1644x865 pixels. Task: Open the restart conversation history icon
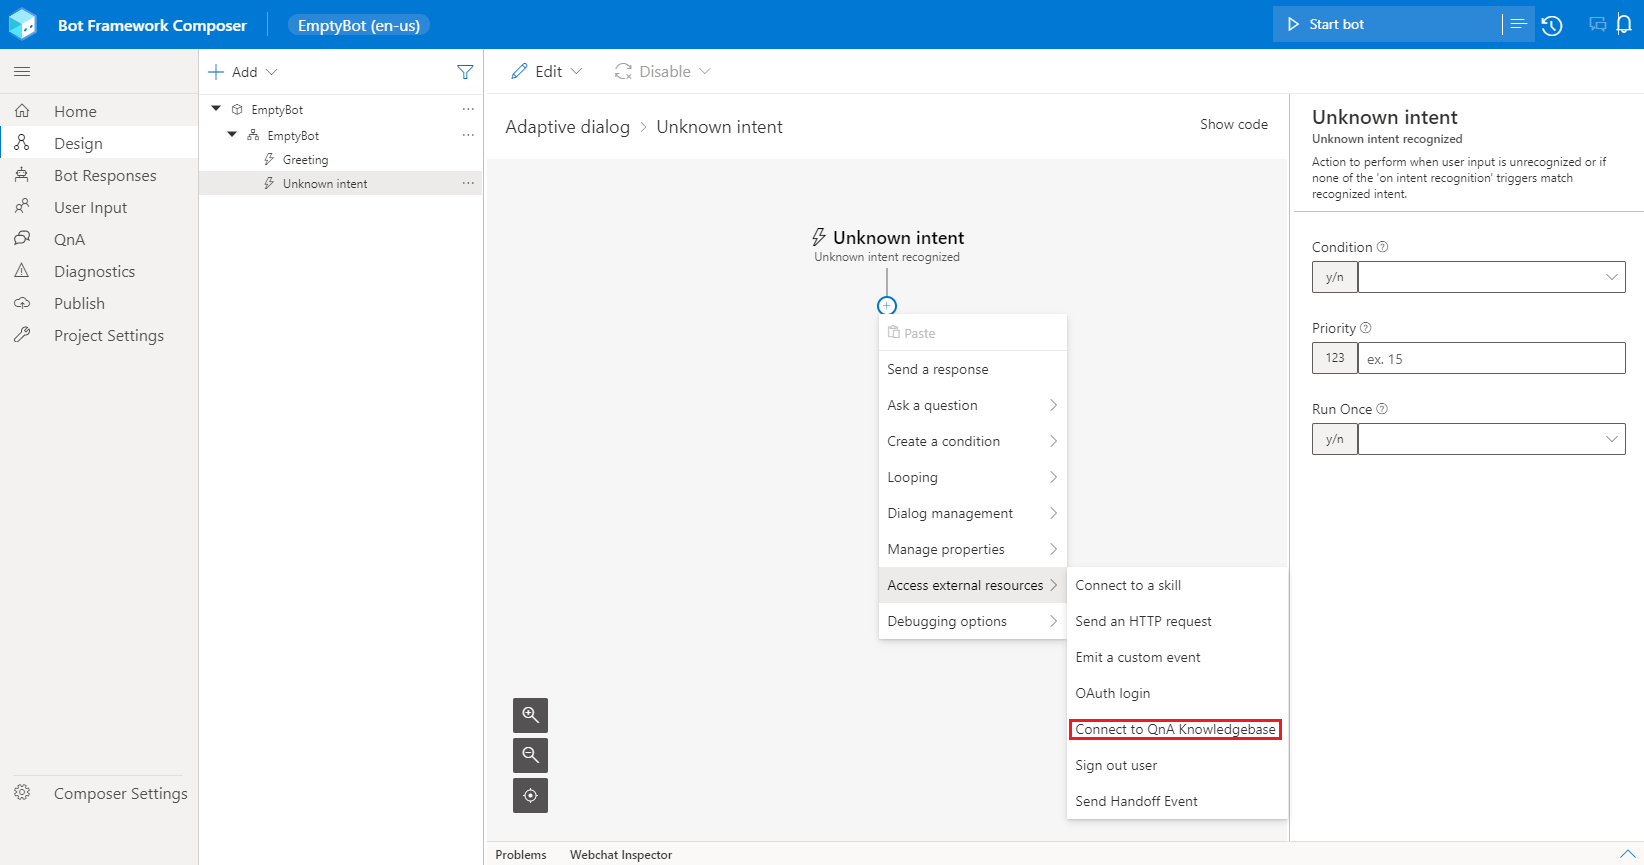pos(1552,25)
